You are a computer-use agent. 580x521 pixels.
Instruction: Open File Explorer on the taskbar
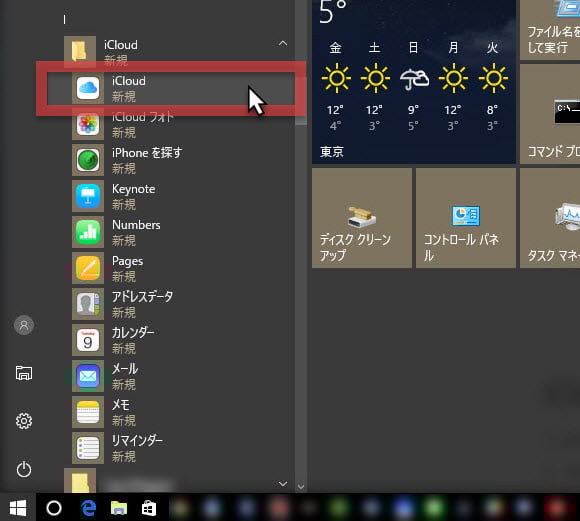[119, 508]
